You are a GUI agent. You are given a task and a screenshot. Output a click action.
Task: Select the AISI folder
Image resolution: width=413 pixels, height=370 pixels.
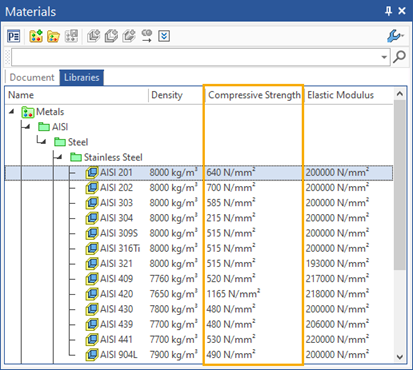pos(60,127)
